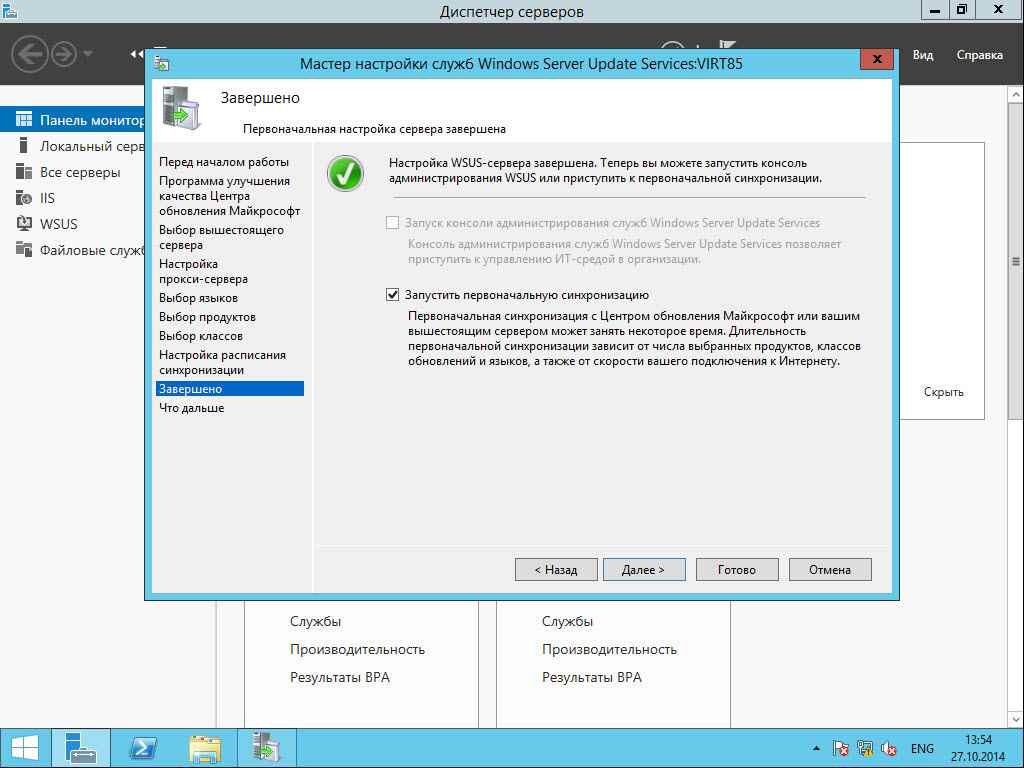
Task: Select the Все серверы sidebar icon
Action: (x=24, y=172)
